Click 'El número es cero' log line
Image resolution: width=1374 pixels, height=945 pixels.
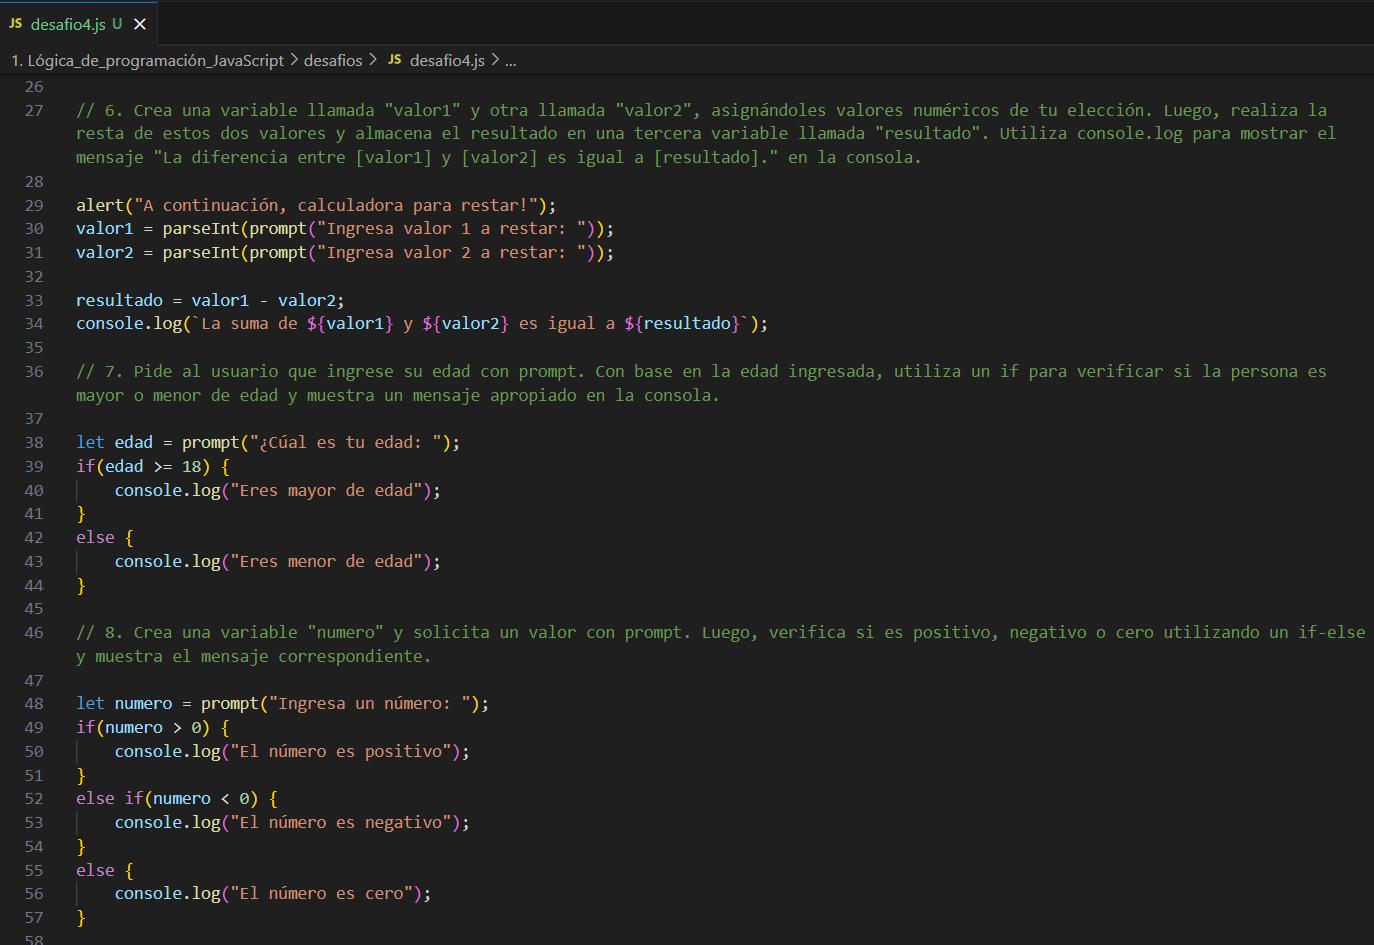[273, 893]
